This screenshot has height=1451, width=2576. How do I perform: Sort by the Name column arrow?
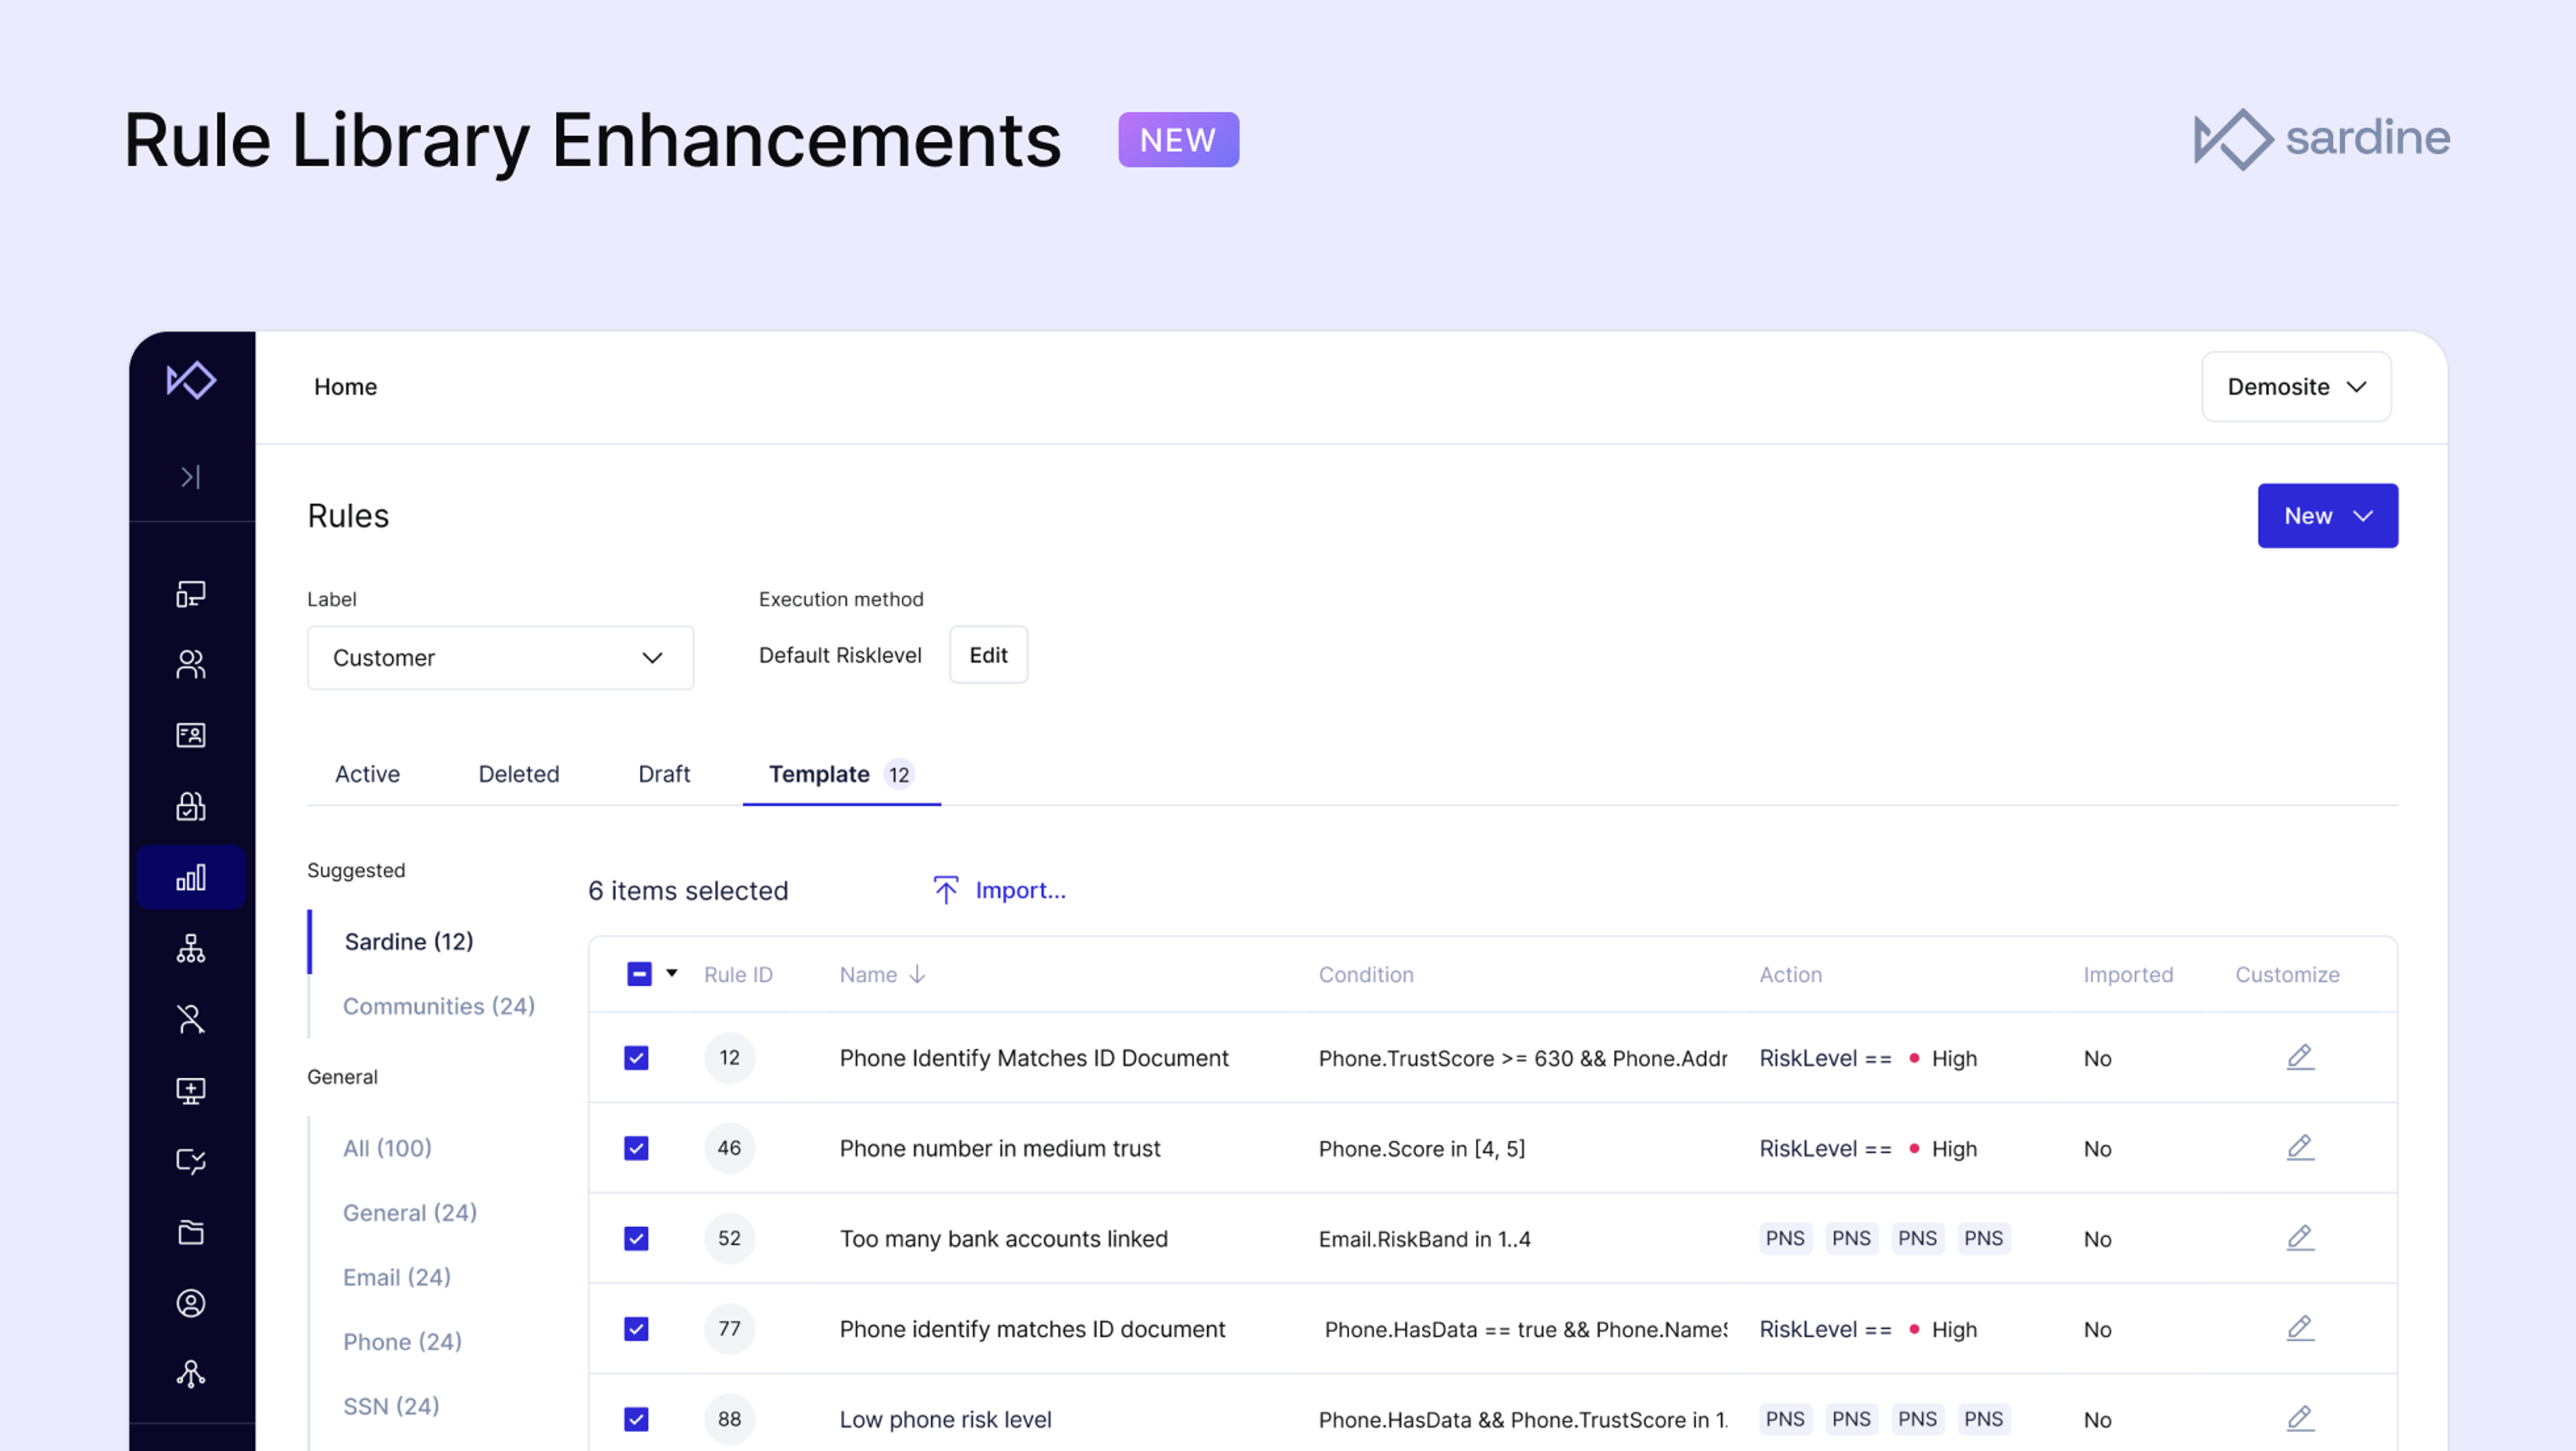(x=917, y=974)
